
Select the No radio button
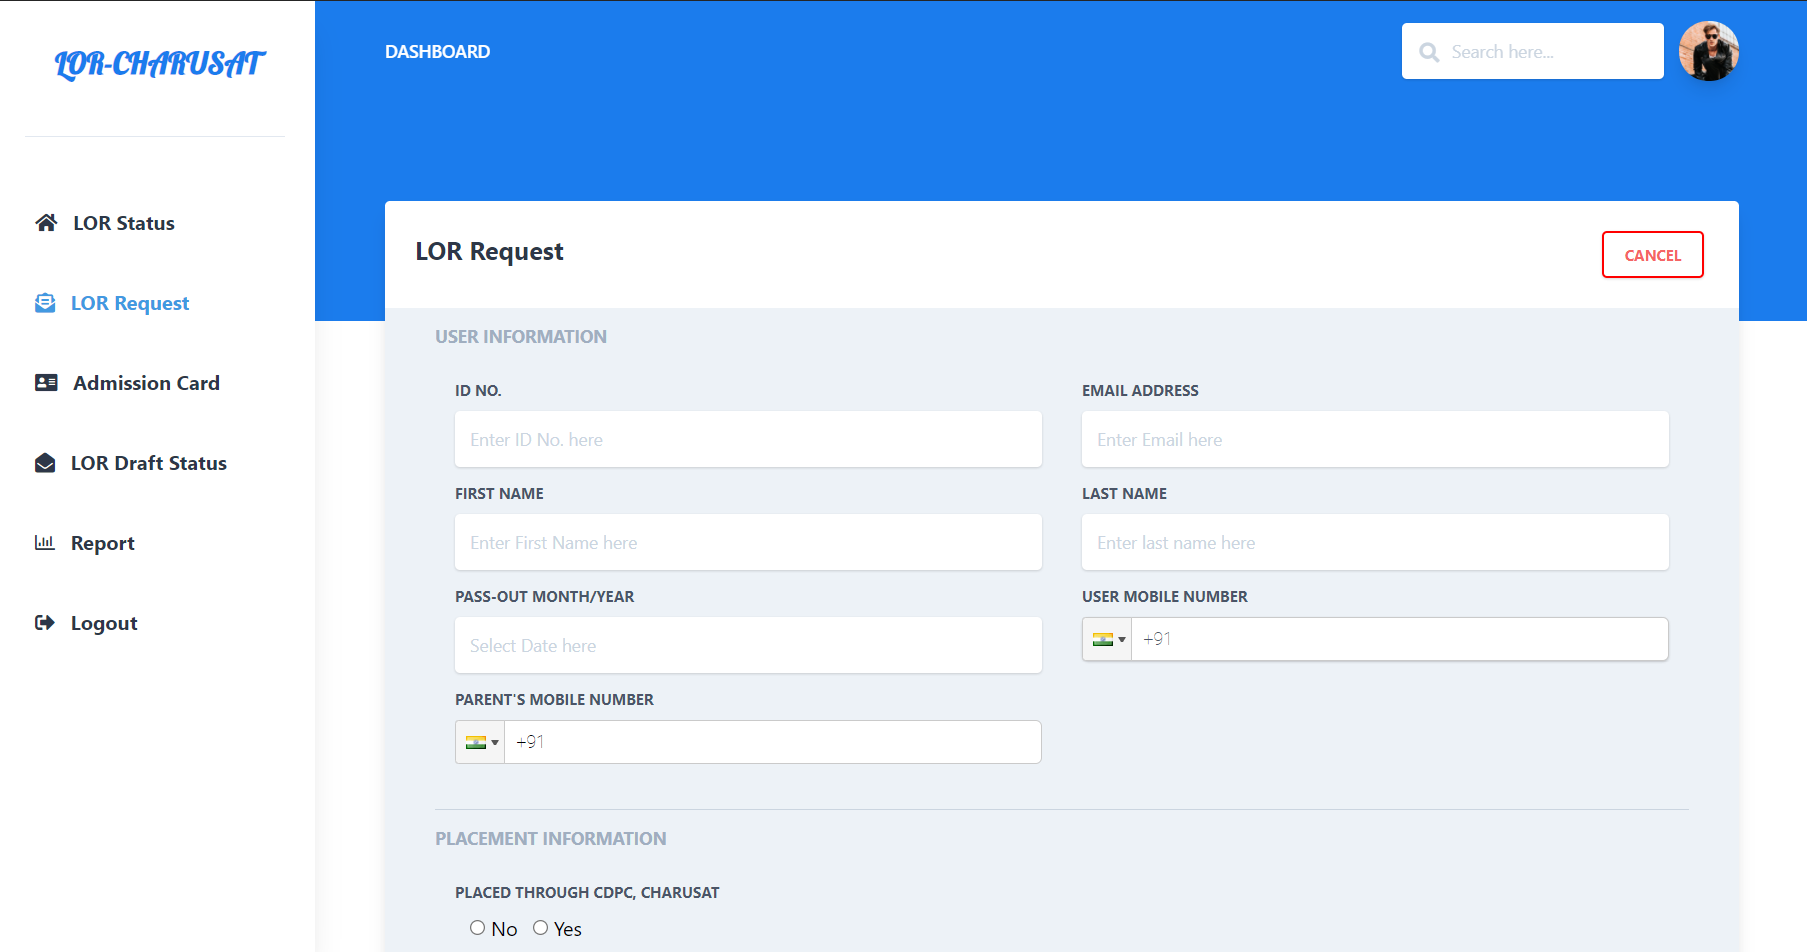(x=478, y=928)
